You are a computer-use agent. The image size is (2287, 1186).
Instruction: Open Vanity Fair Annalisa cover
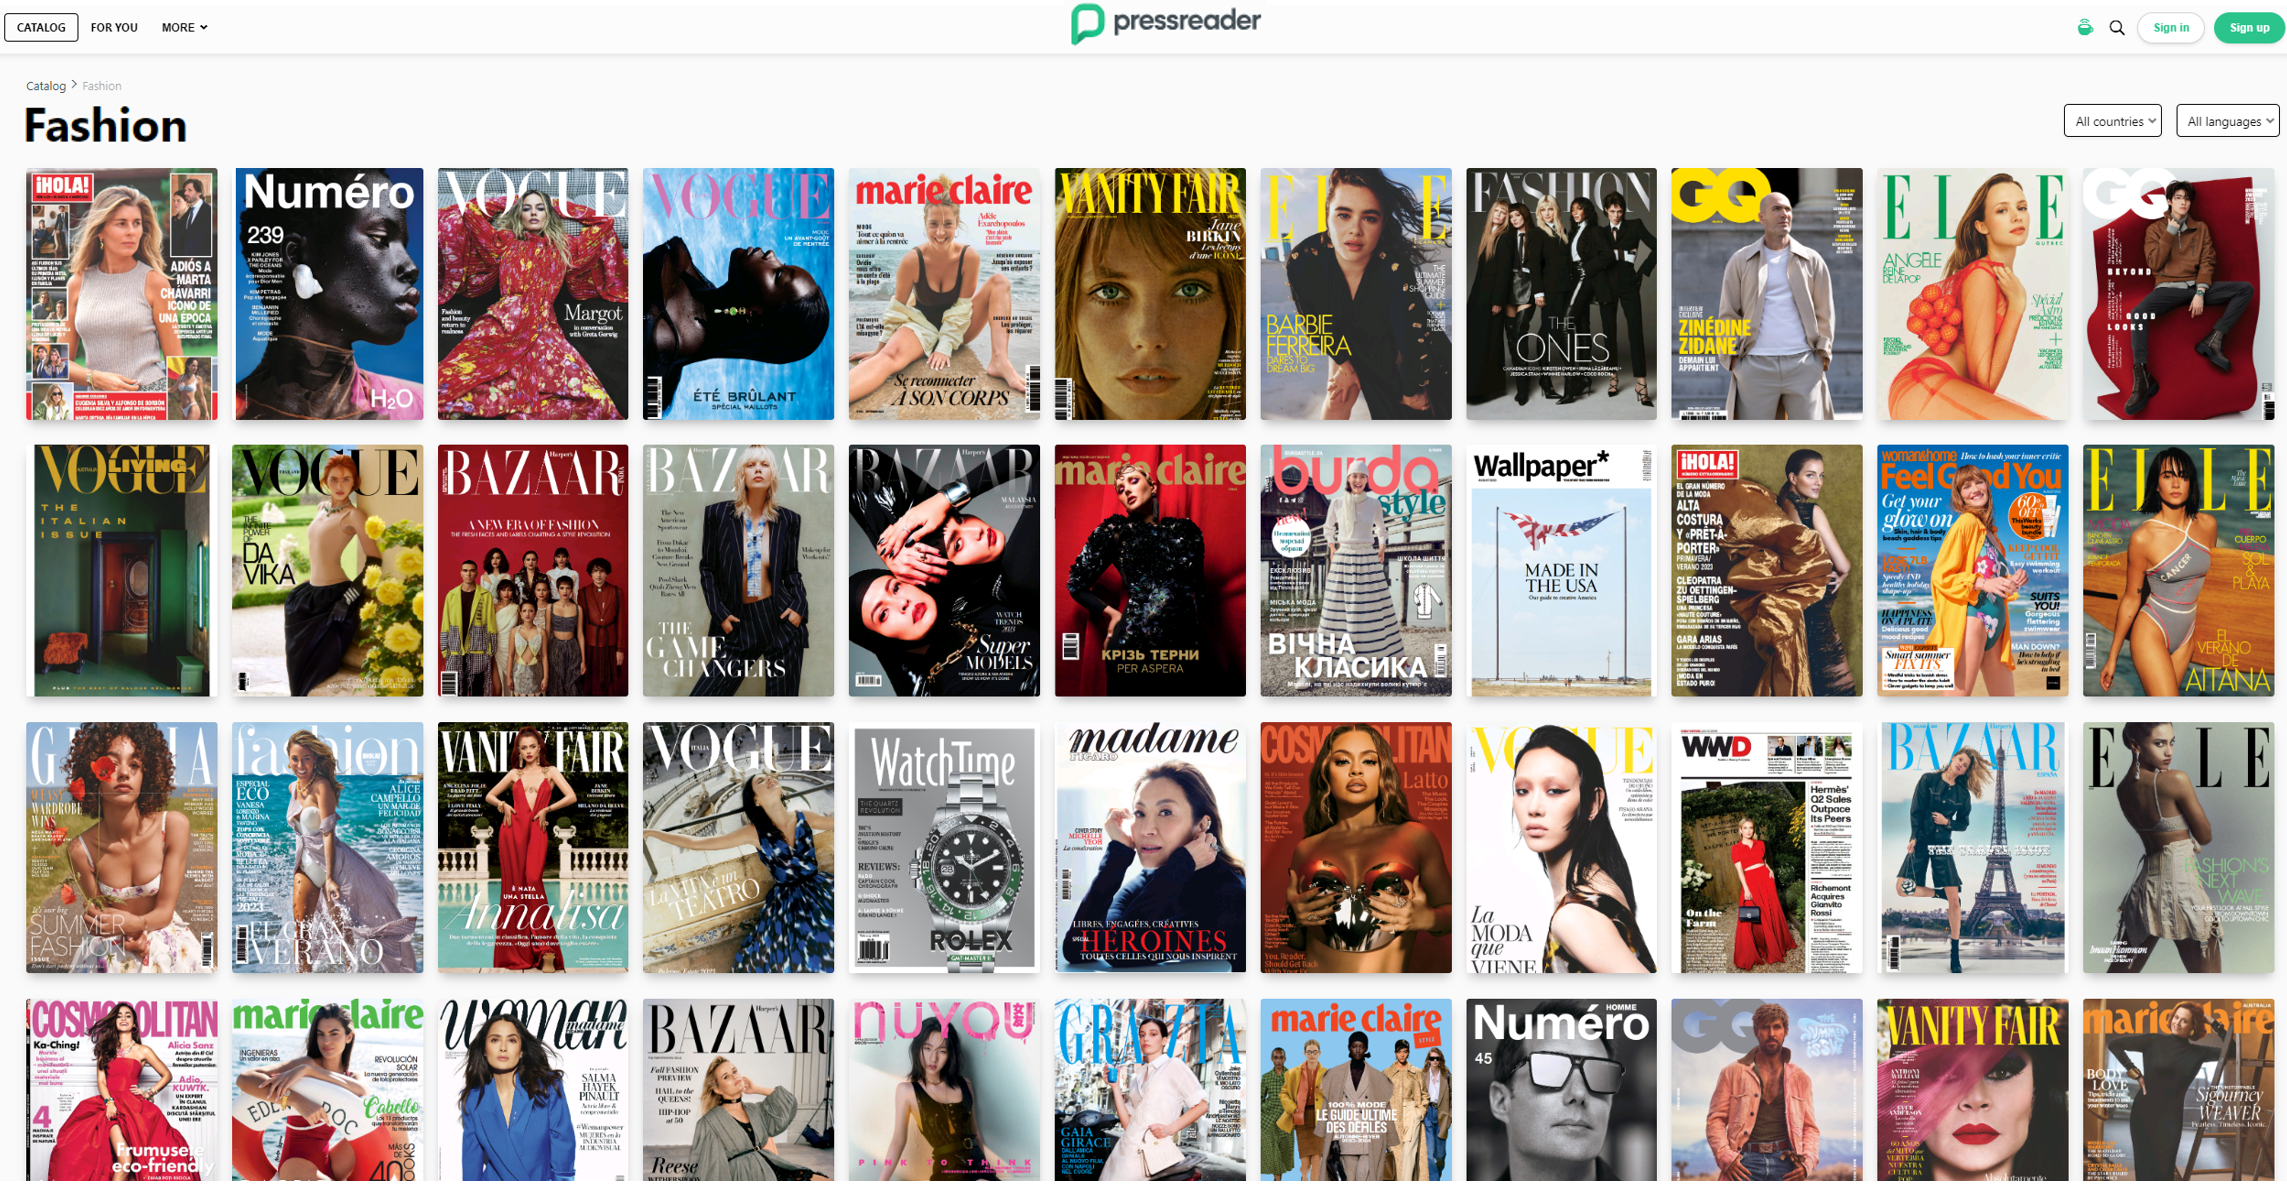[533, 848]
